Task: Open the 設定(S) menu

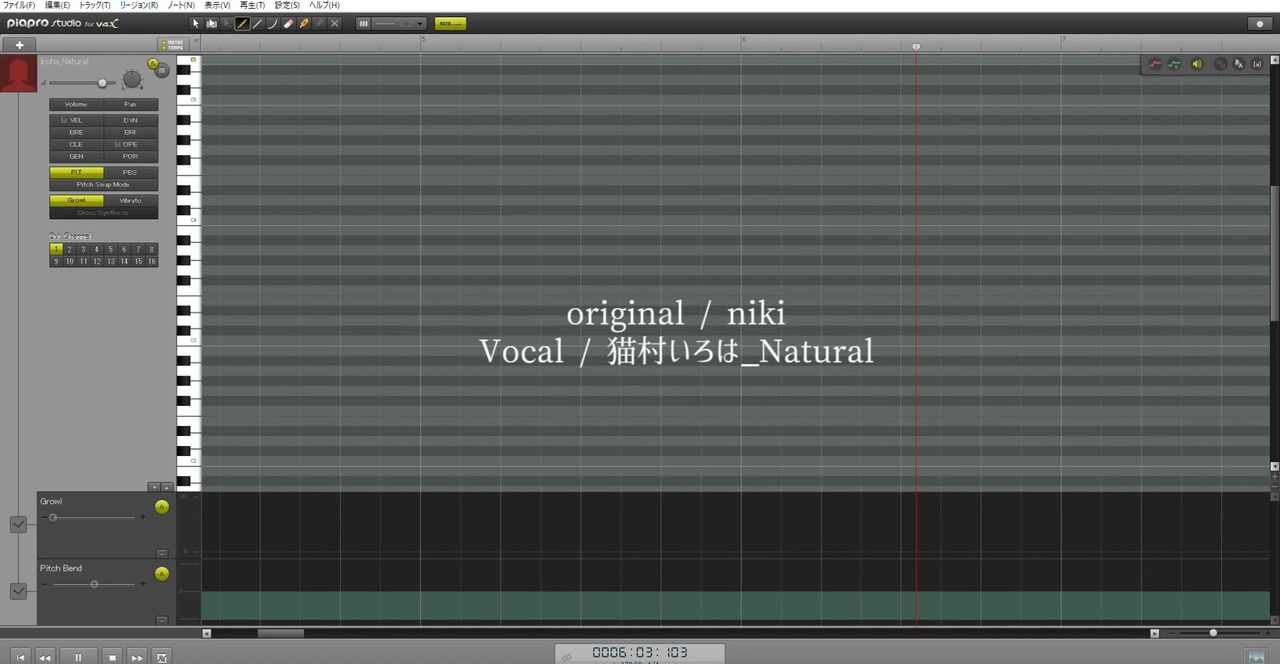Action: (287, 5)
